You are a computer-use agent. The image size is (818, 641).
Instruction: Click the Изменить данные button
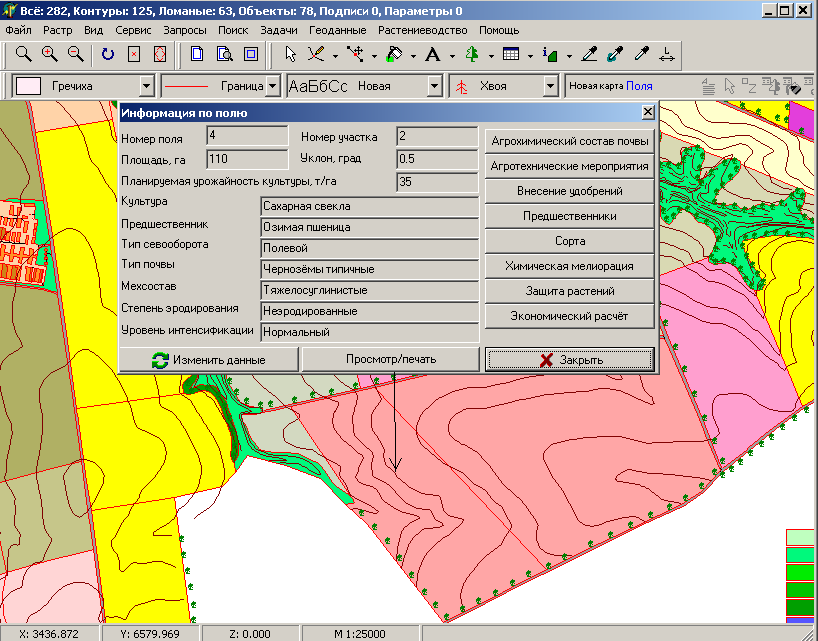point(209,359)
